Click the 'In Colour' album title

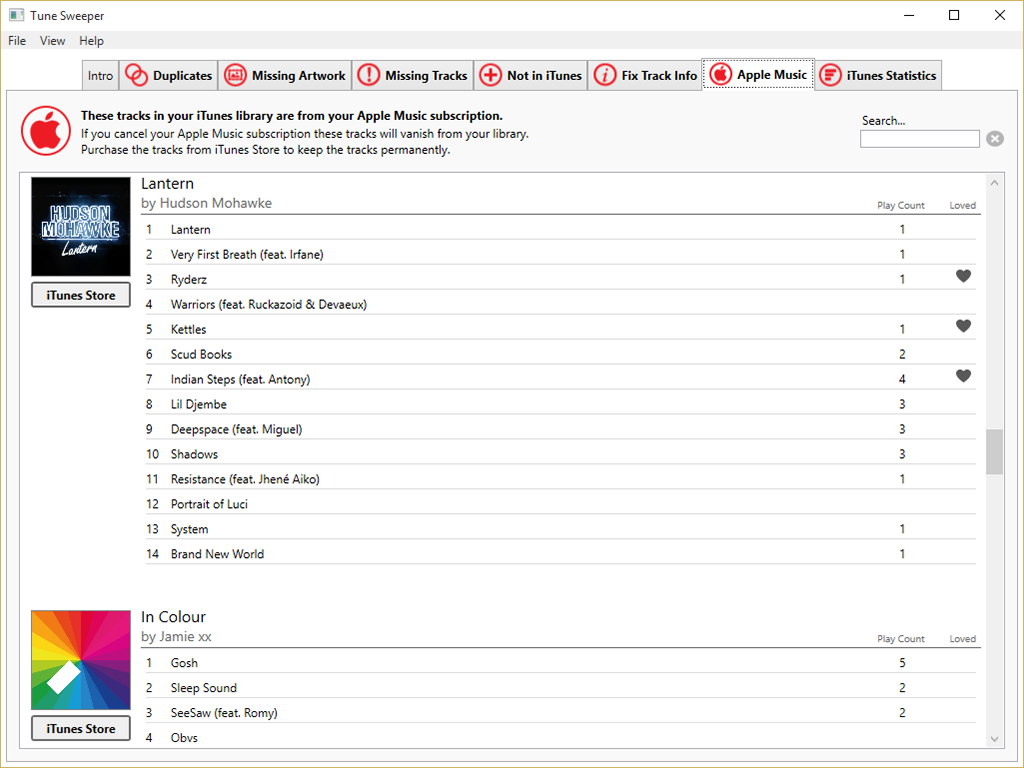[173, 616]
